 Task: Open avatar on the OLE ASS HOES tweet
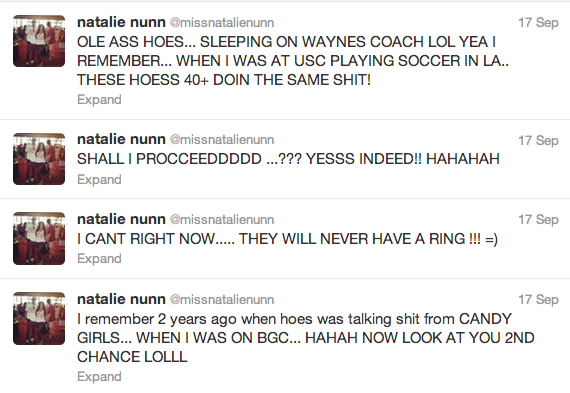coord(39,41)
